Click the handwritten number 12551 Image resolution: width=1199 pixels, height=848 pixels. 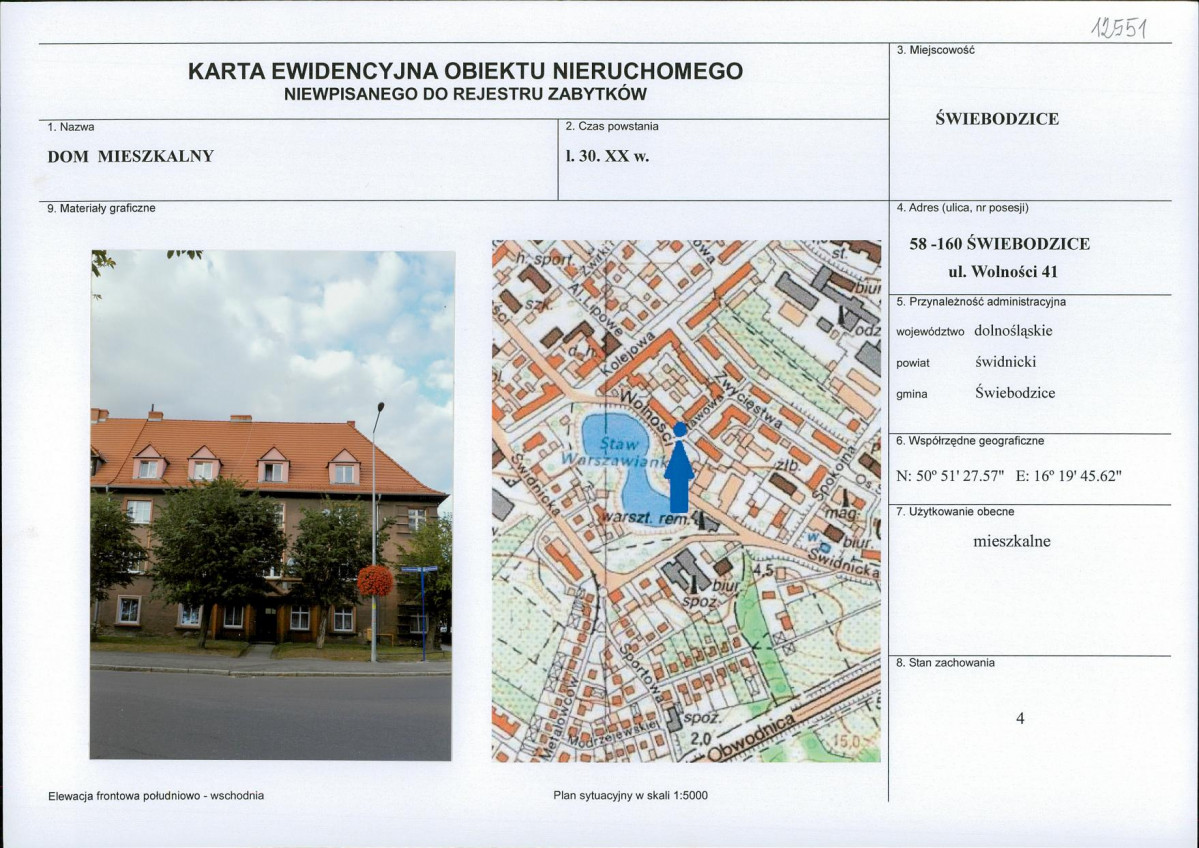(x=1120, y=29)
